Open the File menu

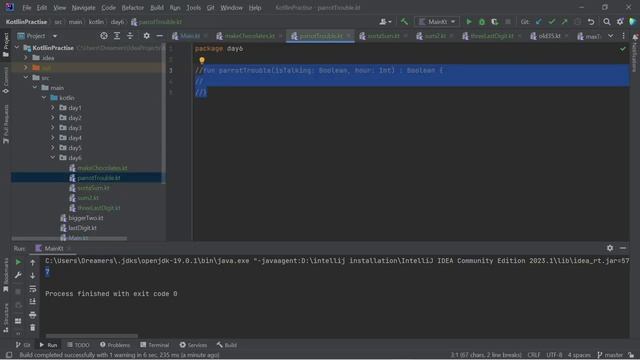coord(27,8)
